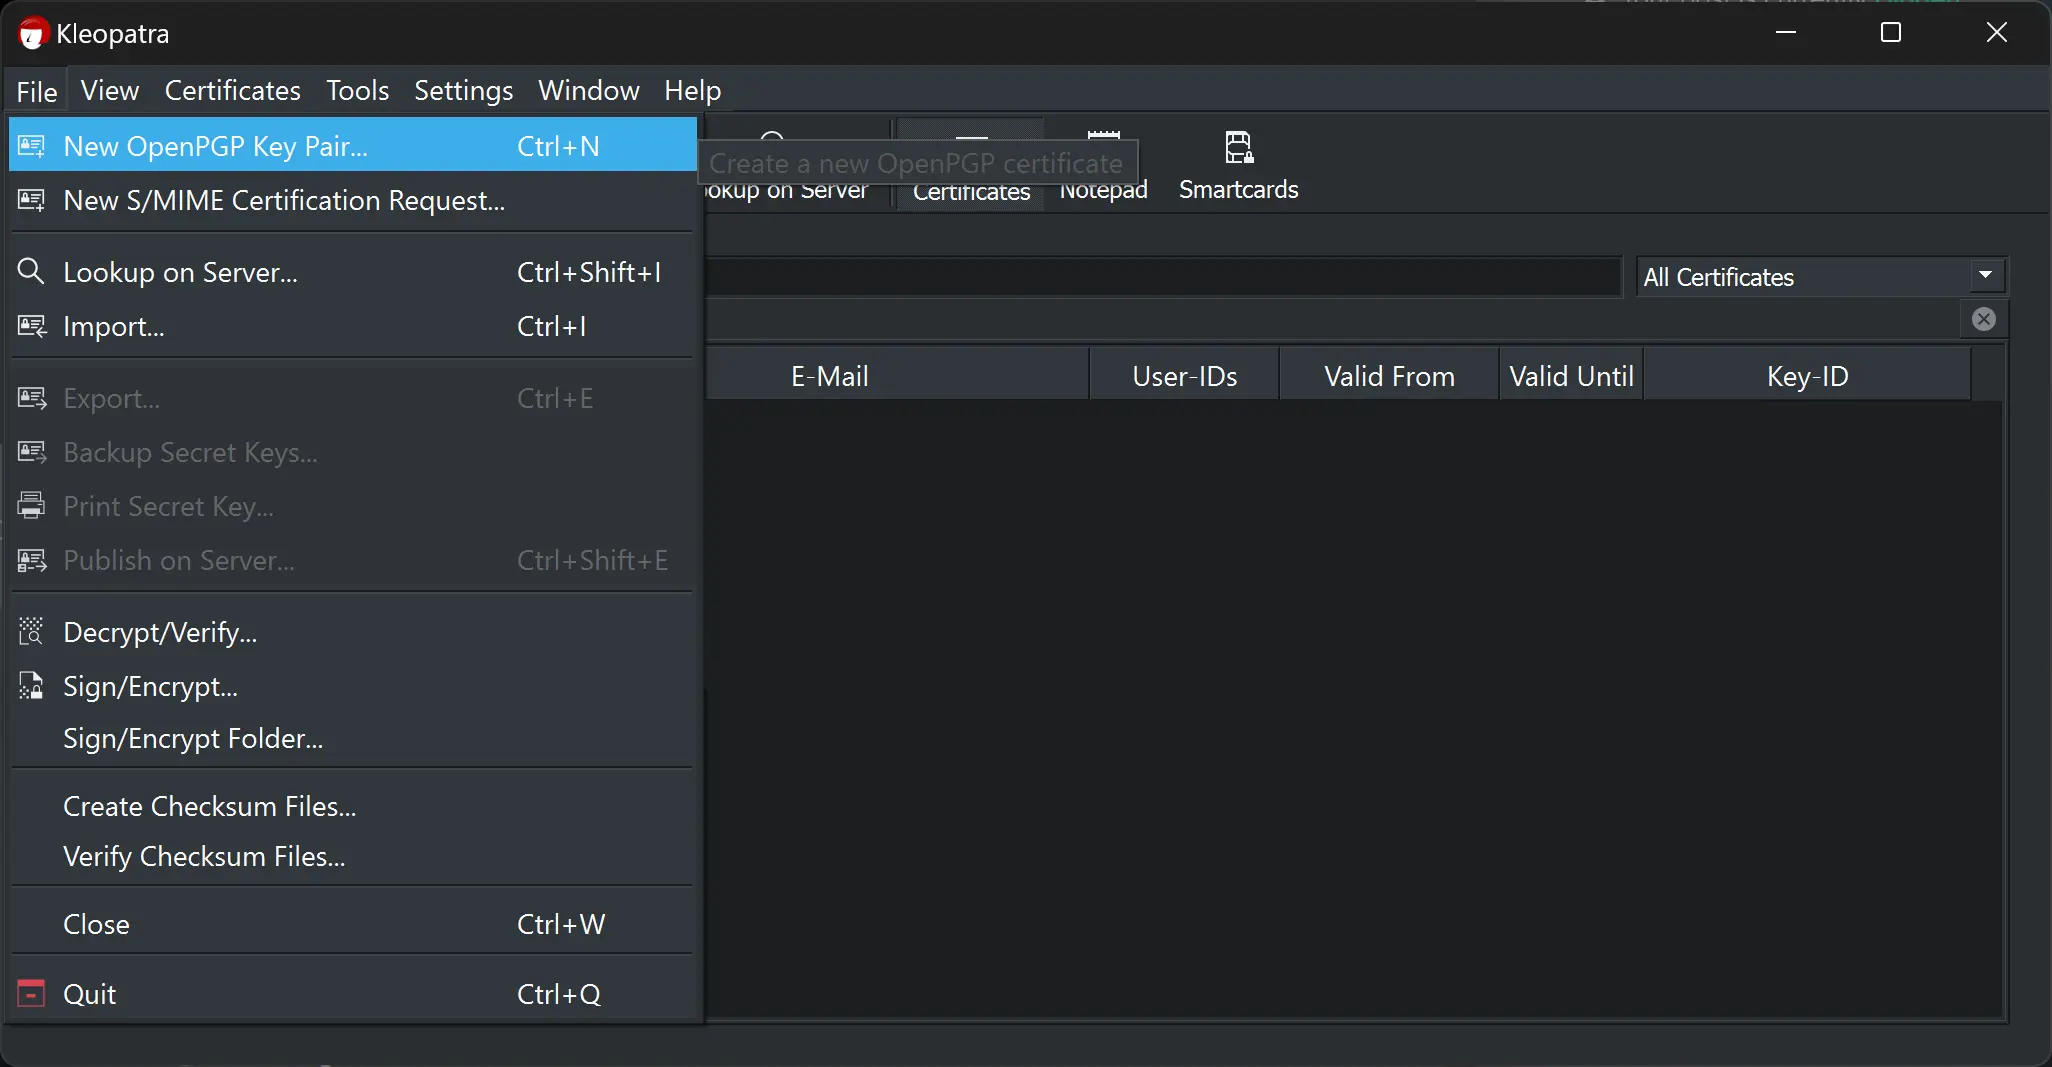Choose Quit from the File menu
Viewport: 2052px width, 1067px height.
[x=353, y=994]
